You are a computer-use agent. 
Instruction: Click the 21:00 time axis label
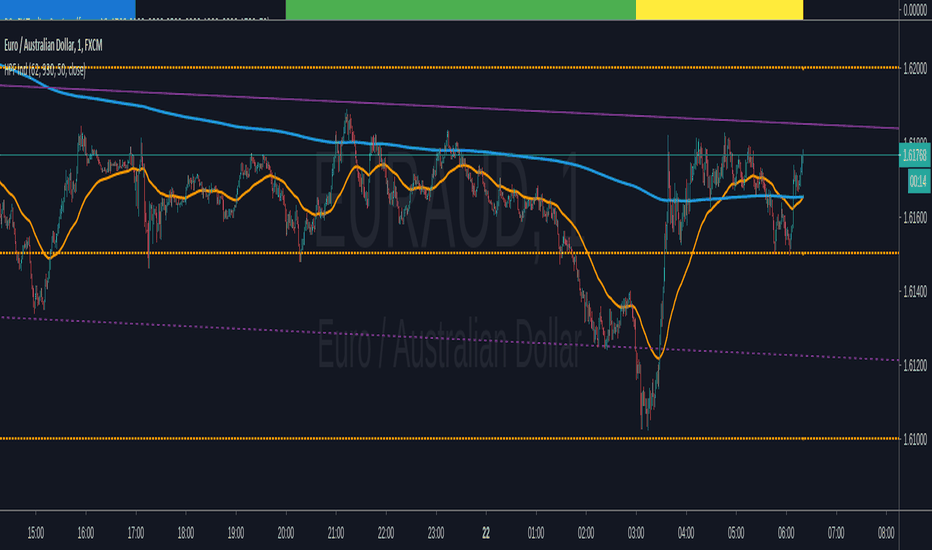click(336, 533)
